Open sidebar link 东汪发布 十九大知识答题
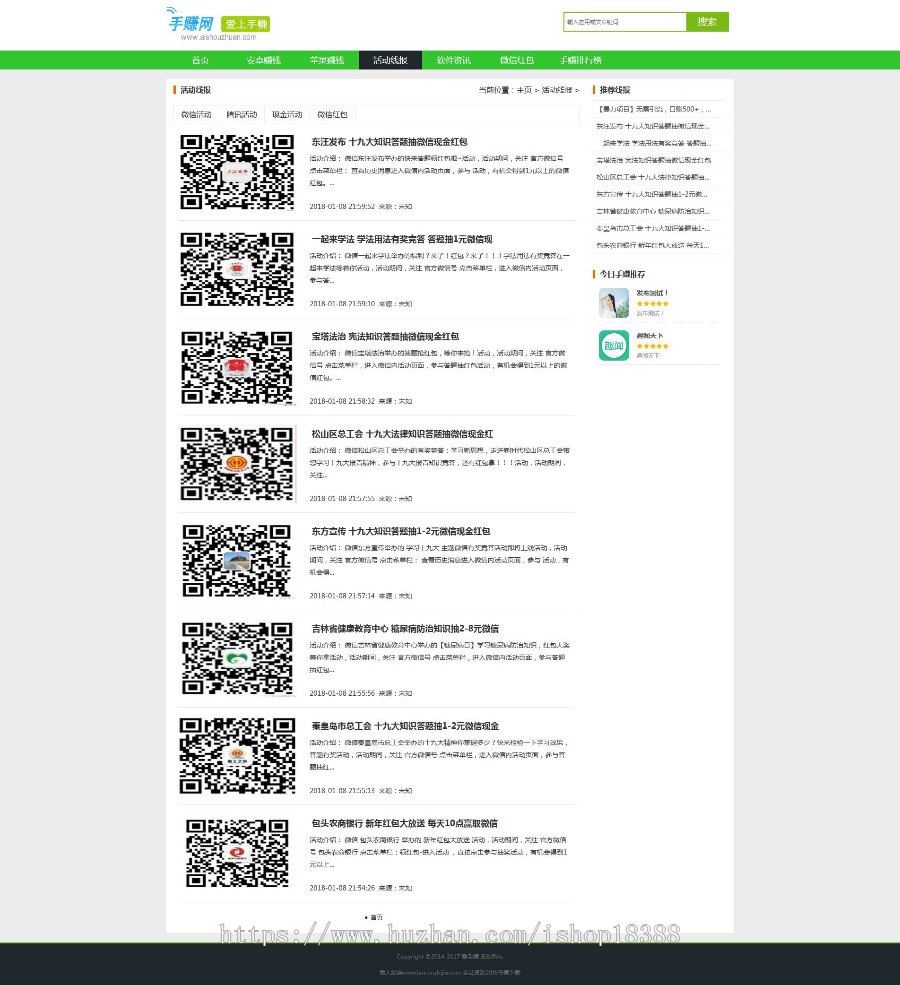The height and width of the screenshot is (985, 900). [x=654, y=126]
